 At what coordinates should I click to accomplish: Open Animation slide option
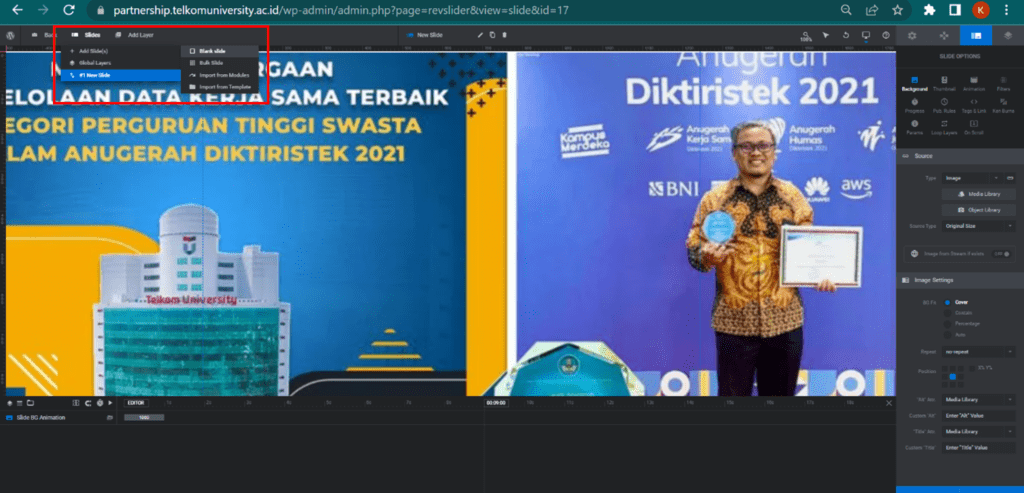(974, 84)
